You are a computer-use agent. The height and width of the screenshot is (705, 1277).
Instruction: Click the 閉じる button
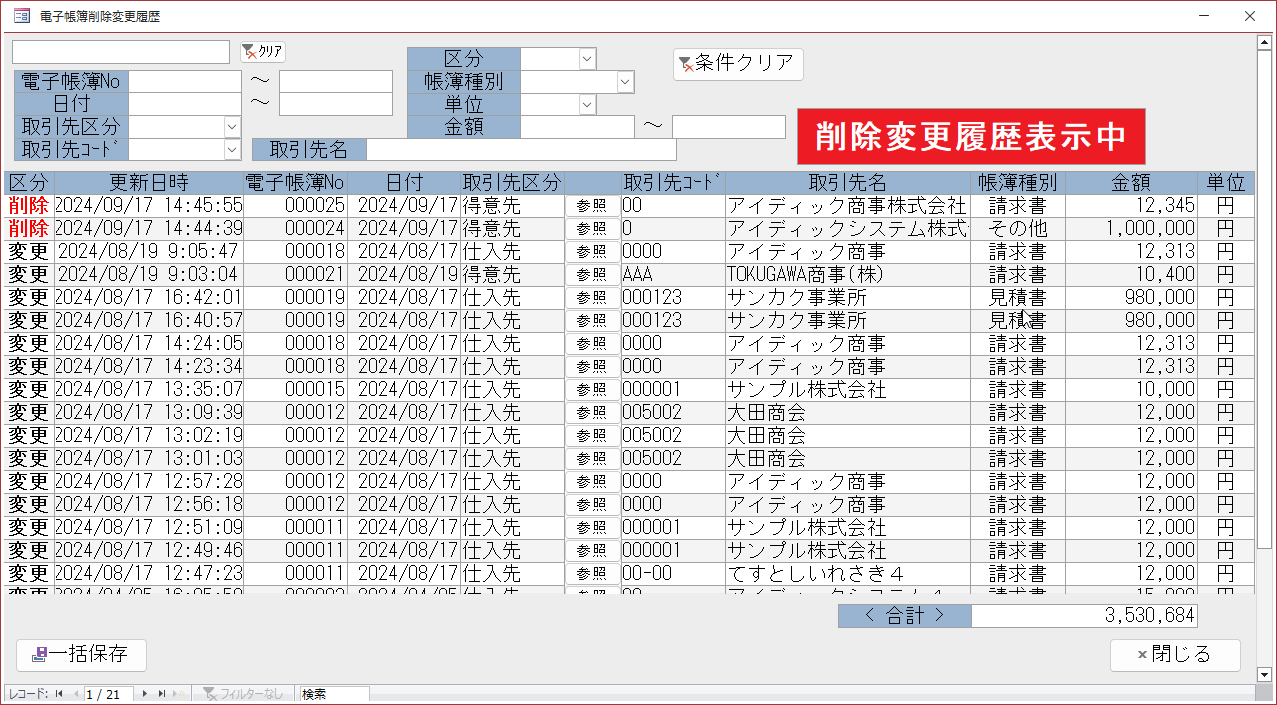click(1175, 655)
